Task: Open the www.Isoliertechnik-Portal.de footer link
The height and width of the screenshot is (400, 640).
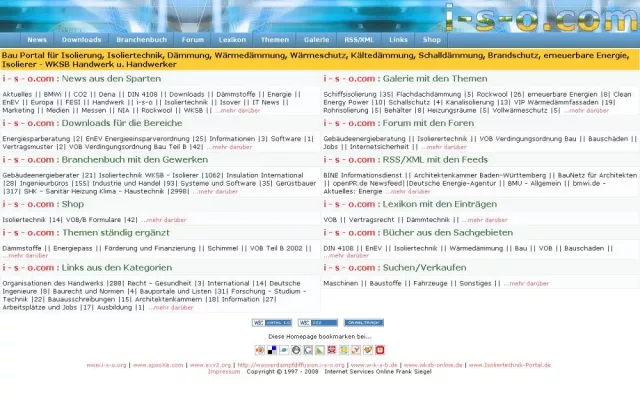Action: point(510,365)
